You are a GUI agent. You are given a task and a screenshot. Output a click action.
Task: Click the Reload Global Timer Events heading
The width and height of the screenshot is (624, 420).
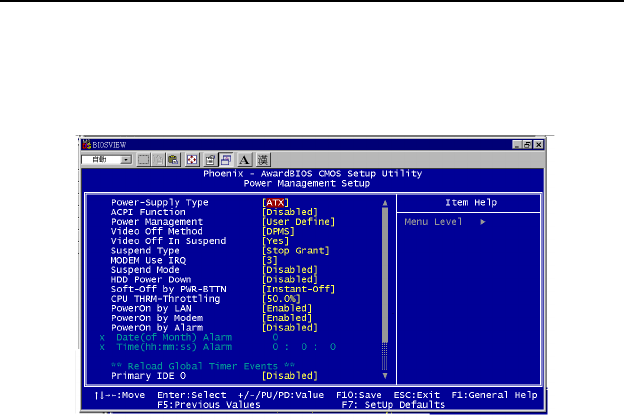click(203, 366)
